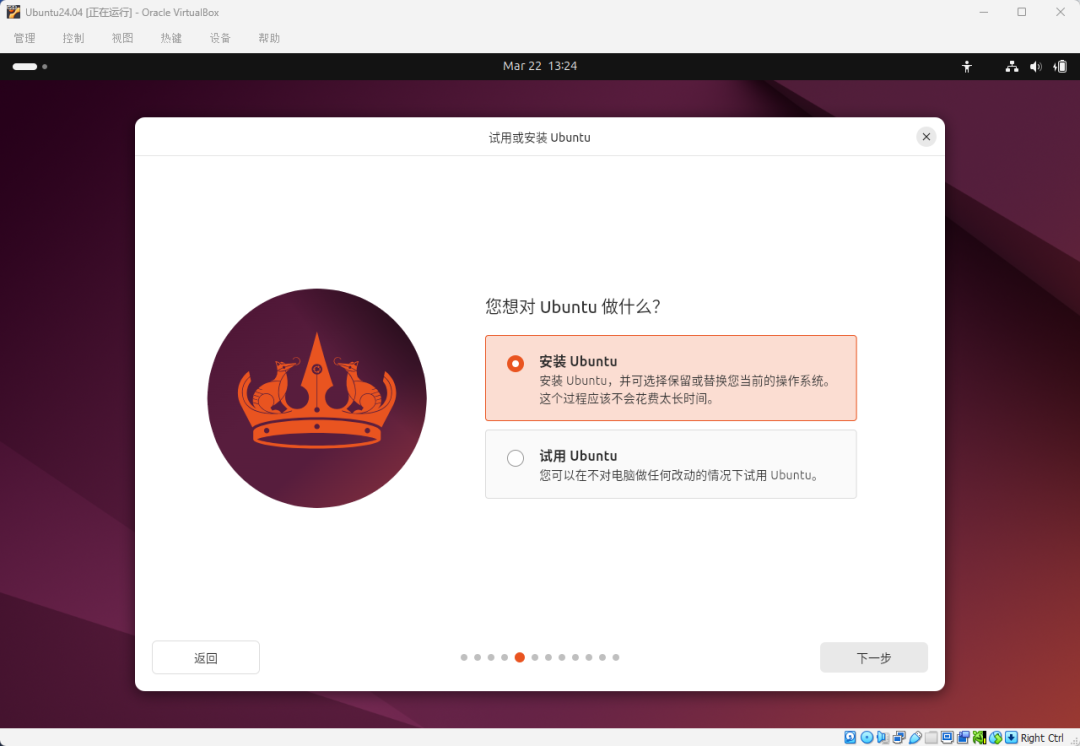Open the 视图 menu in VirtualBox
1080x746 pixels.
coord(122,38)
